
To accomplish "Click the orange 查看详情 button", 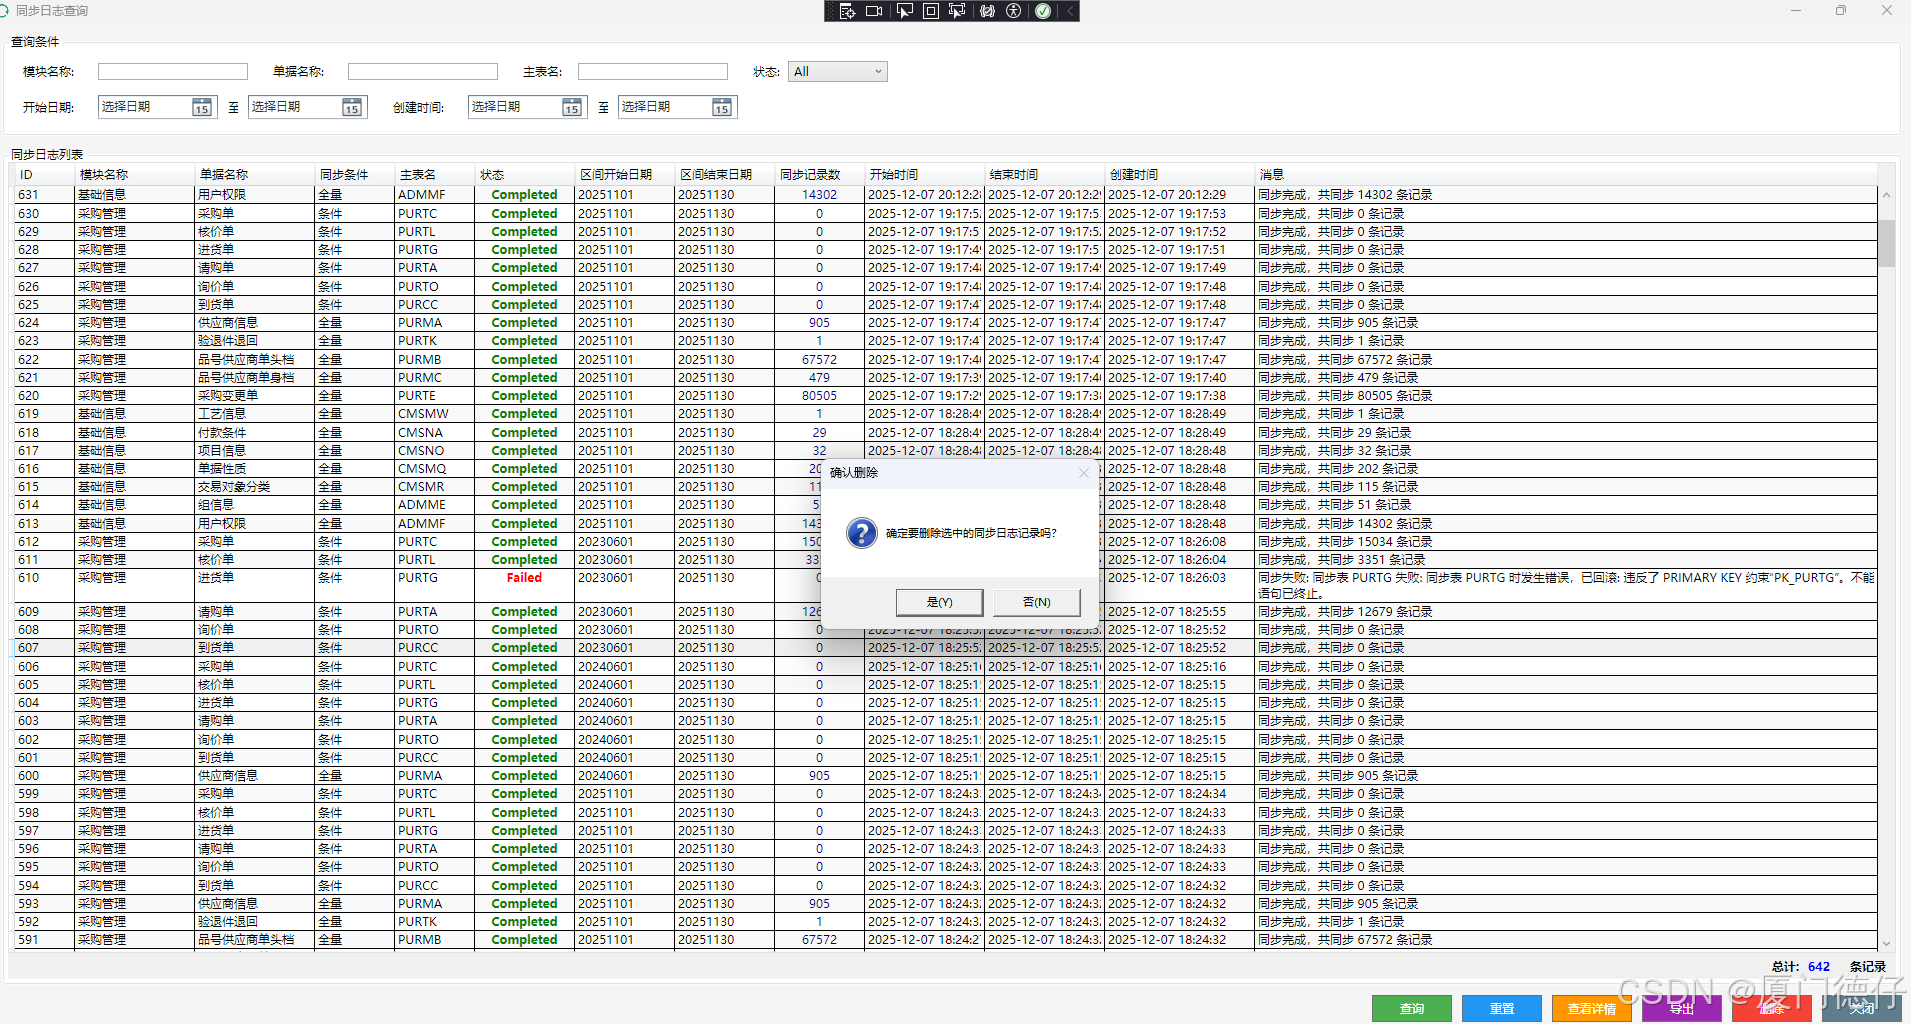I will [1592, 1009].
